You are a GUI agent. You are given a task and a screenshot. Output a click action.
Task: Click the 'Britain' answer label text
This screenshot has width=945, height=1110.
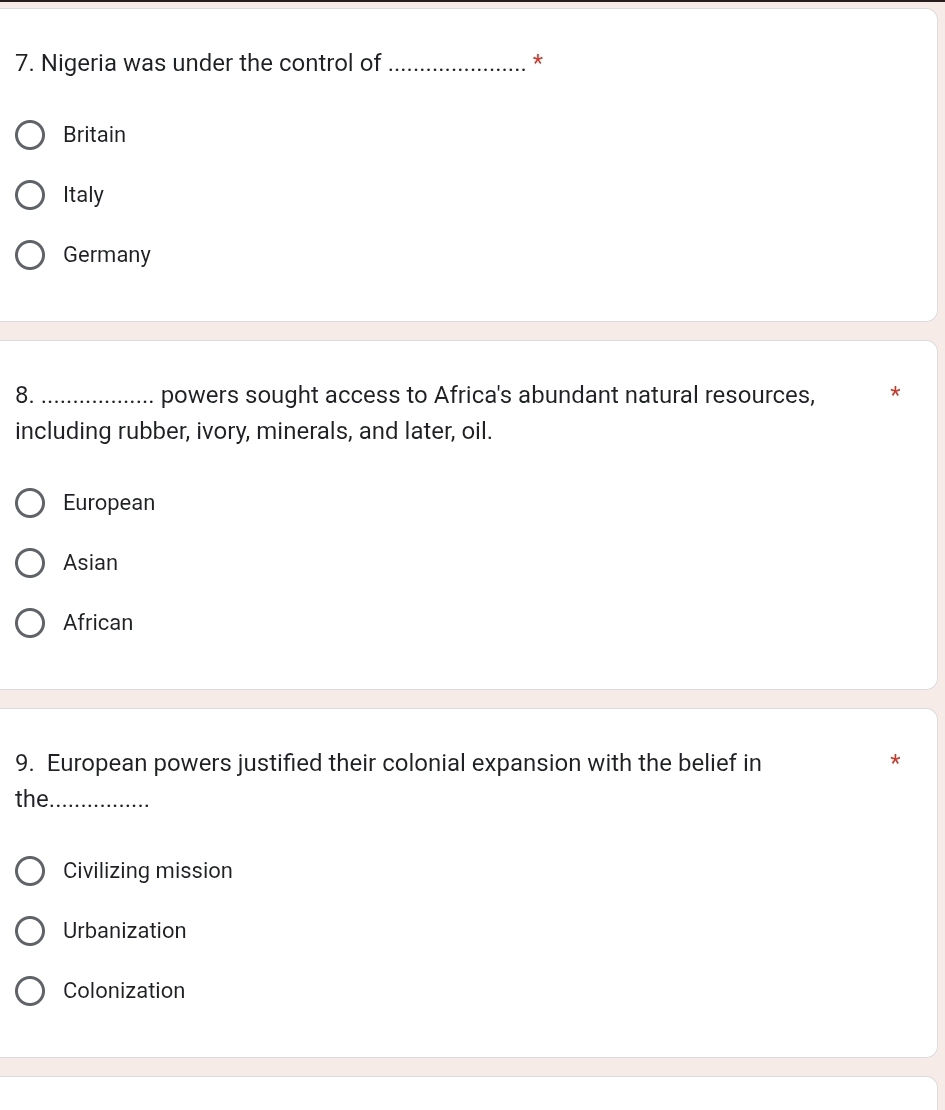tap(94, 135)
